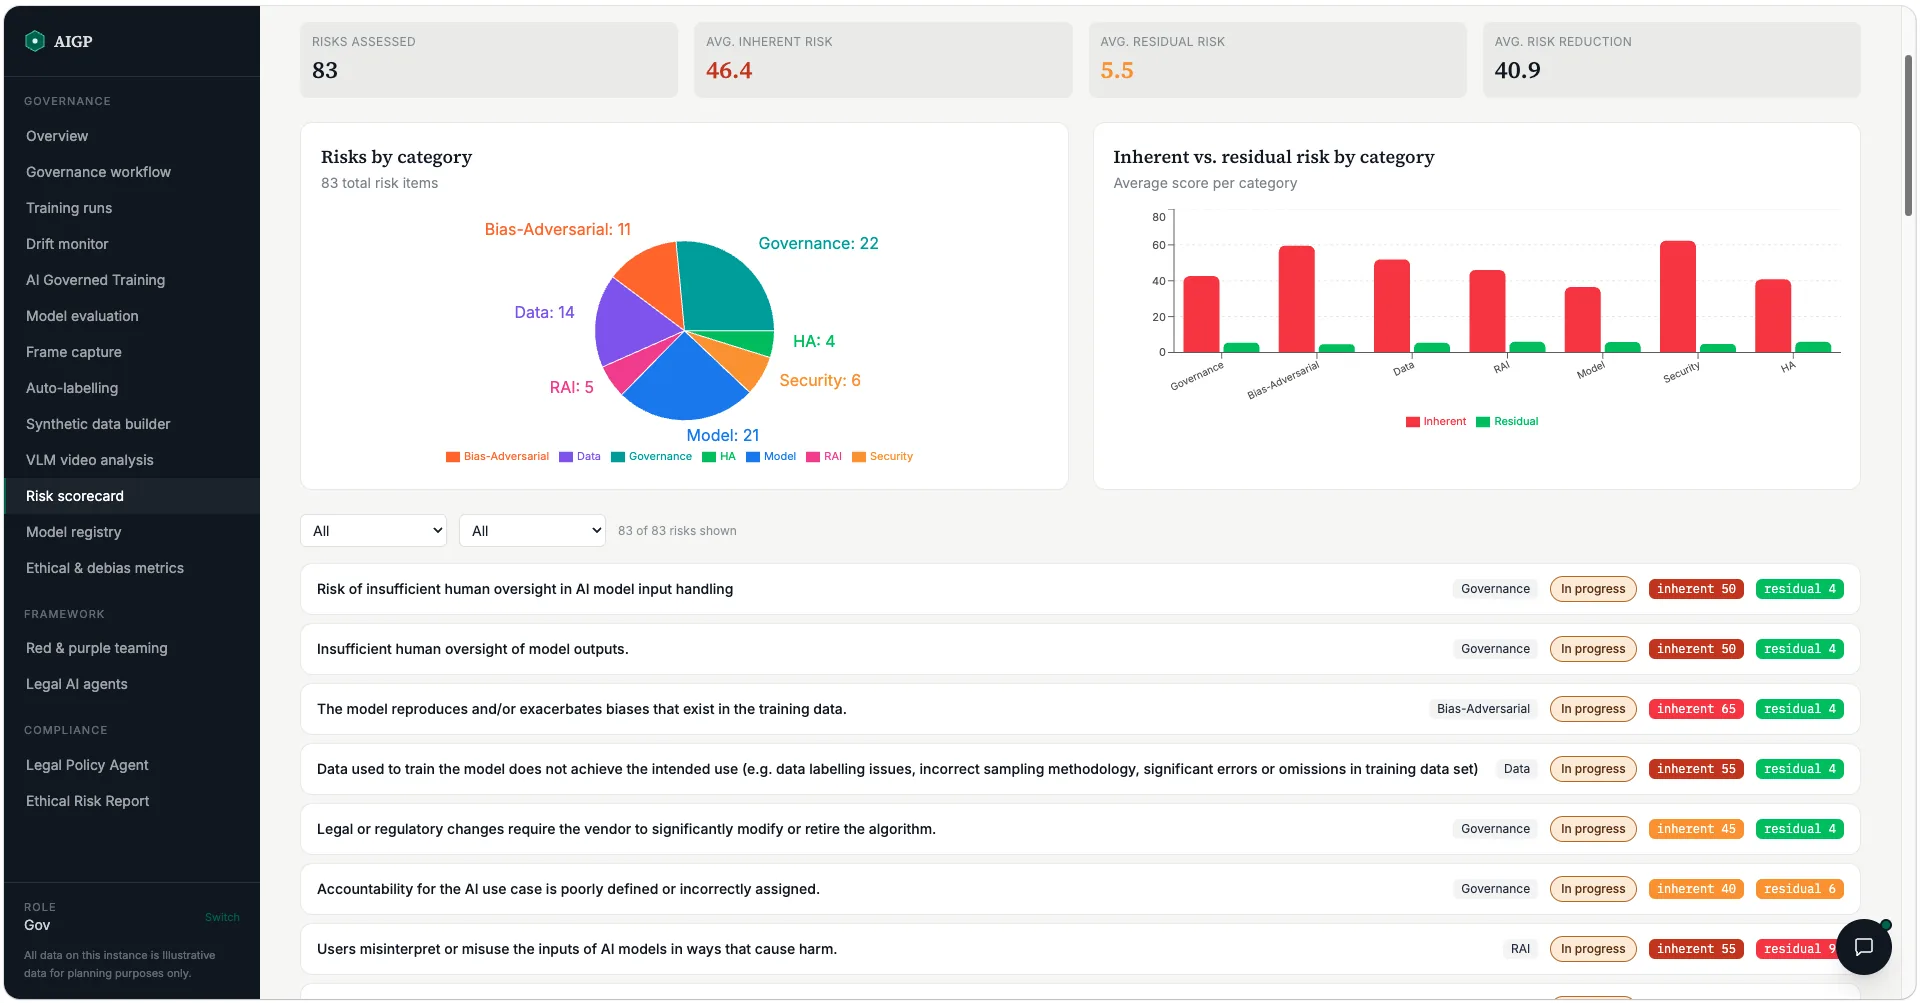Image resolution: width=1920 pixels, height=1003 pixels.
Task: Toggle the Residual series legend swatch
Action: point(1483,422)
